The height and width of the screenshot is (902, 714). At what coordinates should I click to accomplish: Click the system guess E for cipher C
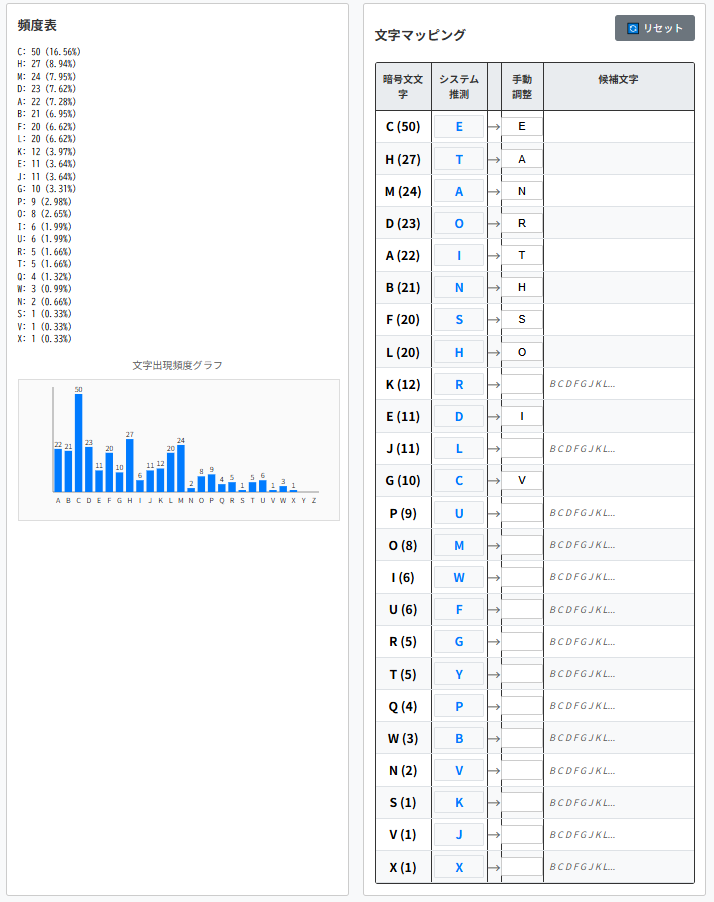tap(459, 127)
